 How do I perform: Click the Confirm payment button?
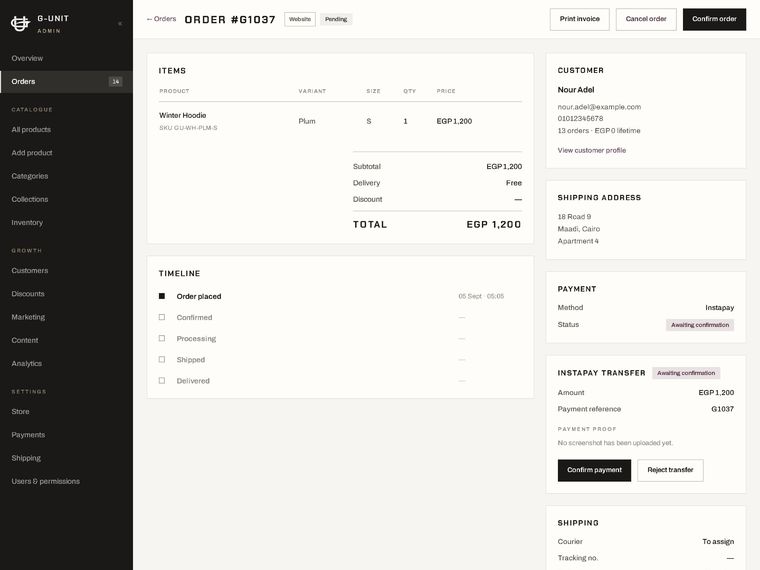point(594,470)
